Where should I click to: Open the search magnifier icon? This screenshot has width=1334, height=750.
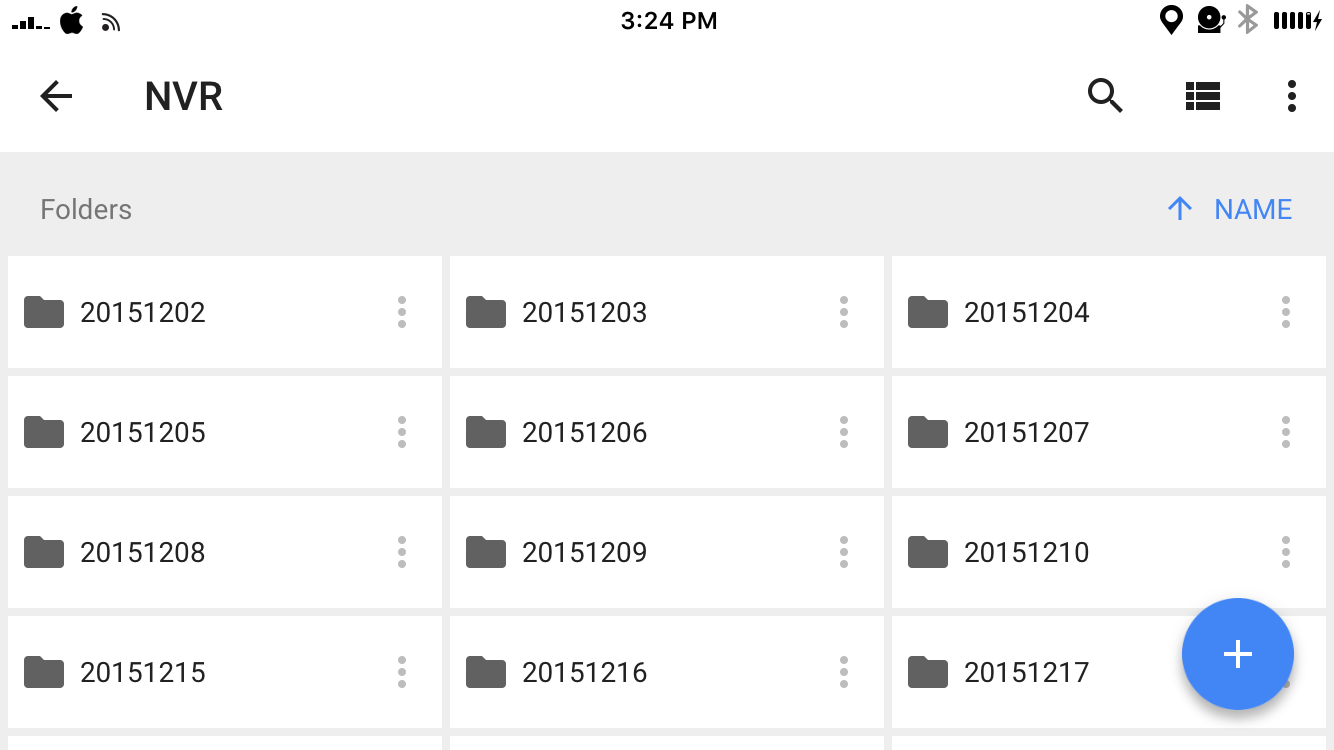click(x=1105, y=96)
